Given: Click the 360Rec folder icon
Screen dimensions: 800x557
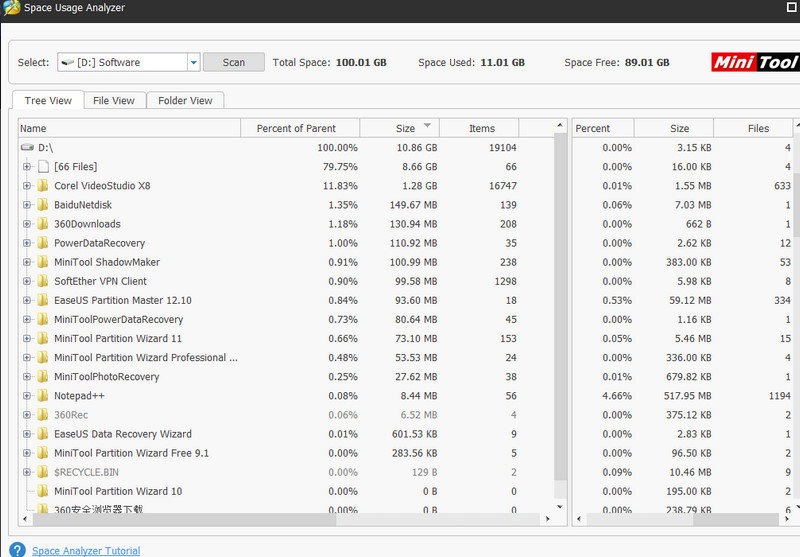Looking at the screenshot, I should 43,415.
